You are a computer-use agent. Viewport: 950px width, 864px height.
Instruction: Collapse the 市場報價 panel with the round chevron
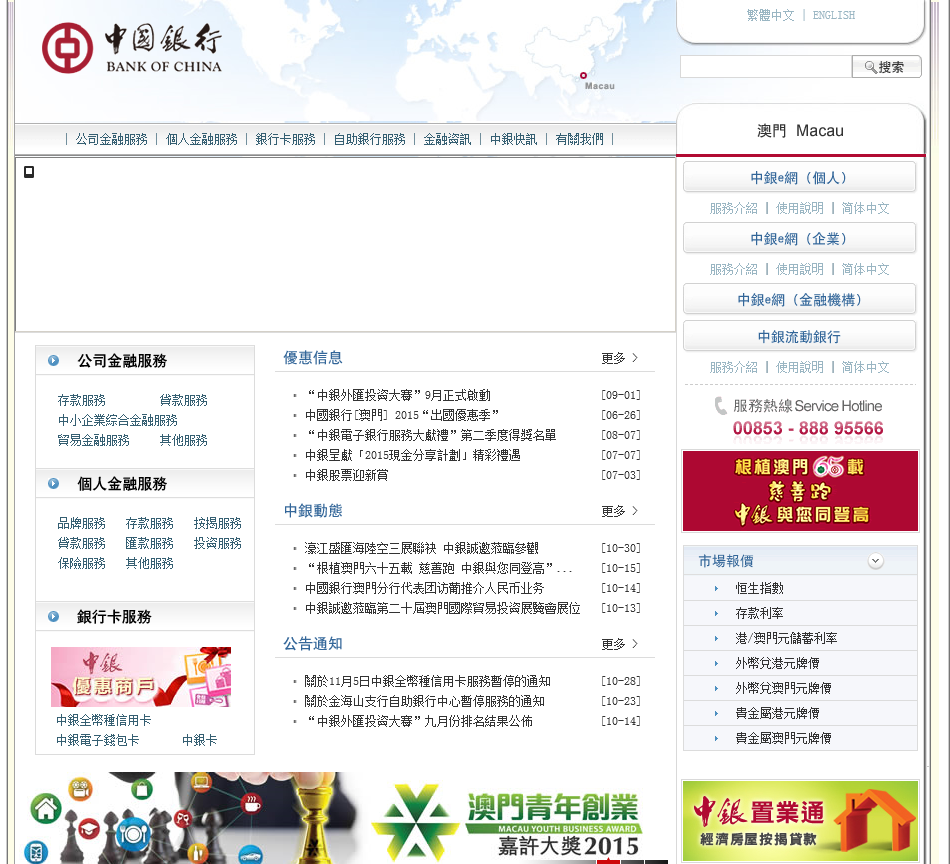click(x=875, y=561)
